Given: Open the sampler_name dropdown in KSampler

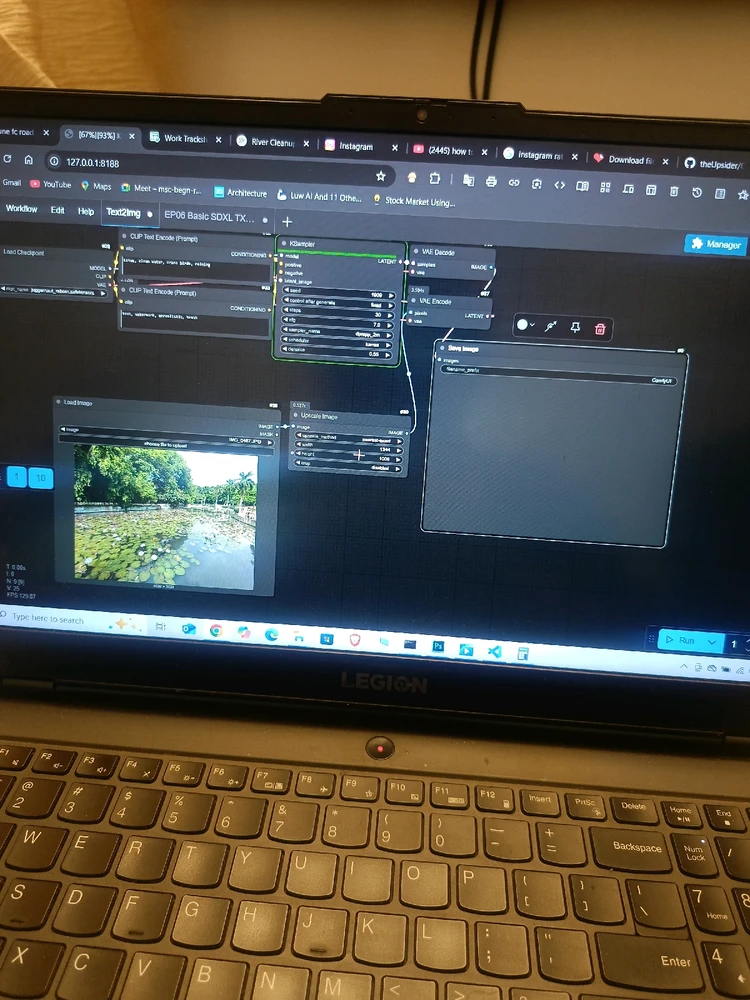Looking at the screenshot, I should [337, 332].
